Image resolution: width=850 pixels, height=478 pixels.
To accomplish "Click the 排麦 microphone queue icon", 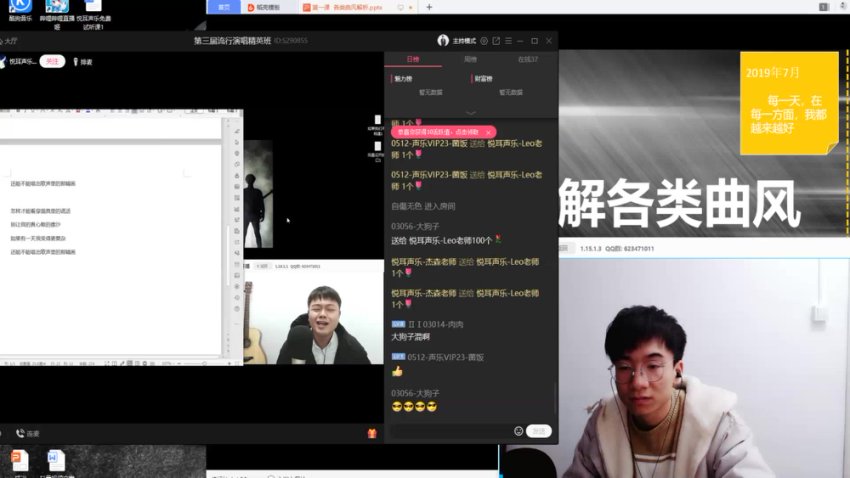I will pos(76,61).
